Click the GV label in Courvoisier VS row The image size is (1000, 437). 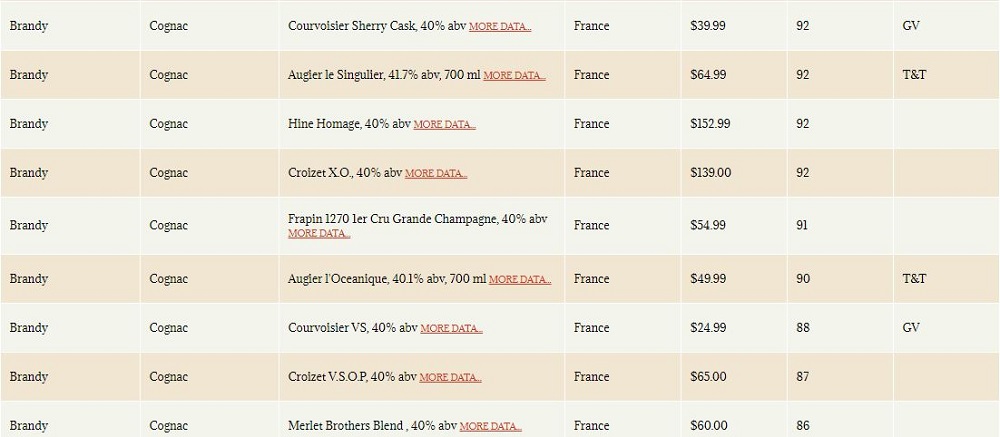(911, 328)
